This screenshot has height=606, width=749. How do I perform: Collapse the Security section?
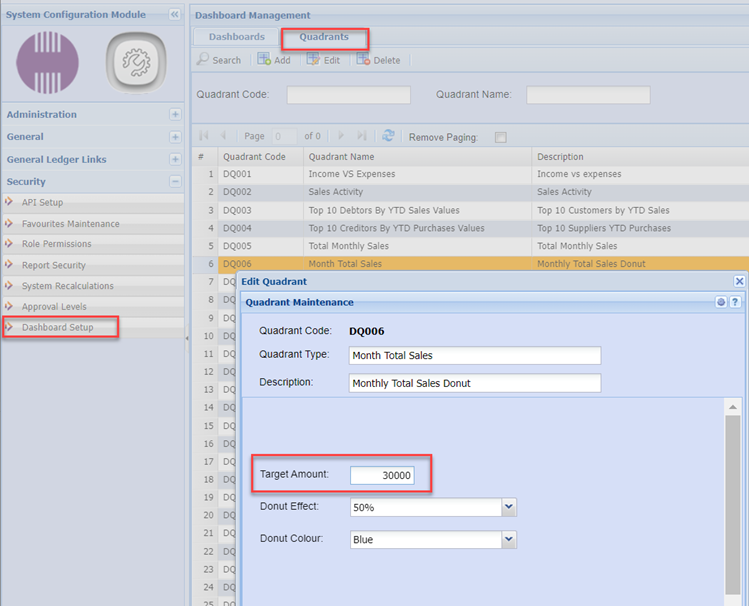tap(175, 182)
